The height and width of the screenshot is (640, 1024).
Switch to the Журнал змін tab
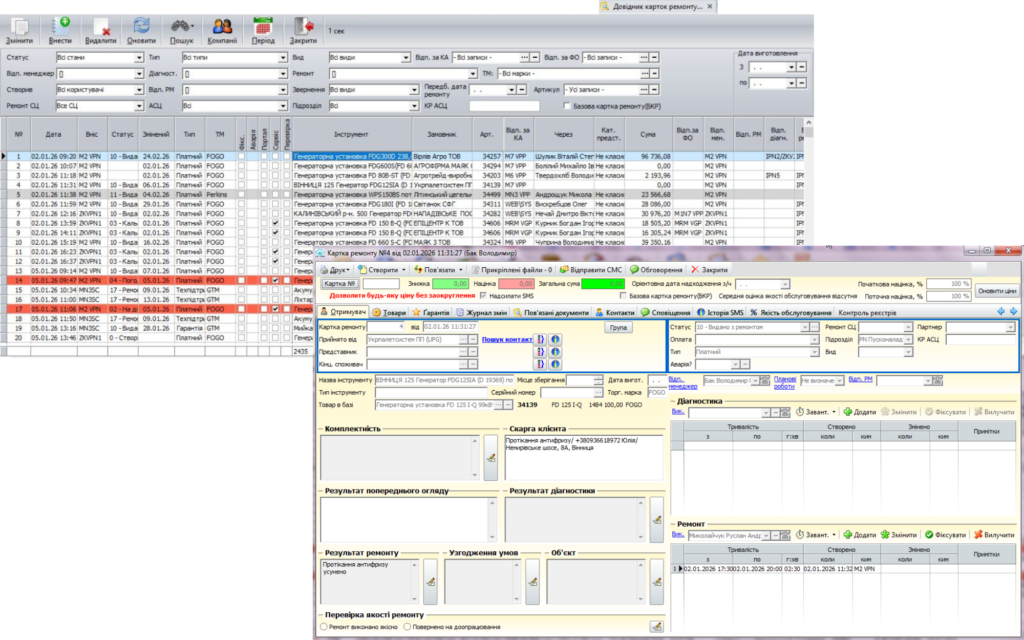[x=482, y=313]
